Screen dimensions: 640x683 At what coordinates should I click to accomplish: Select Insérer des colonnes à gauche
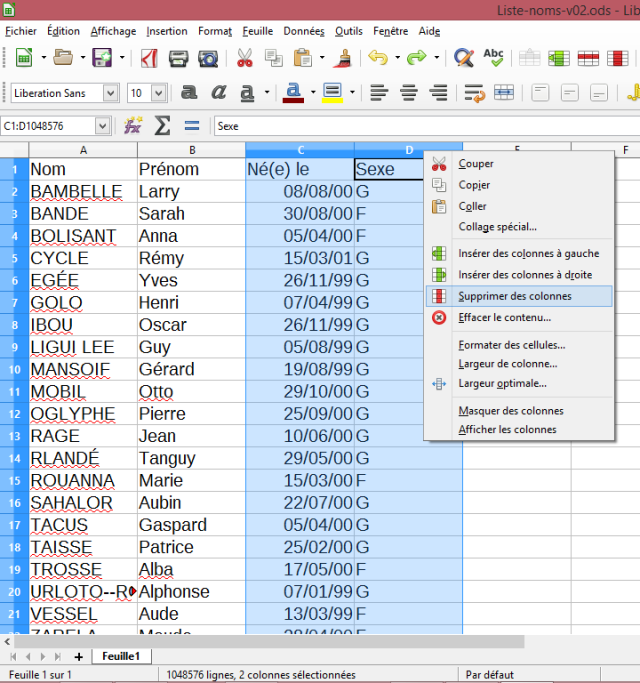pyautogui.click(x=528, y=253)
